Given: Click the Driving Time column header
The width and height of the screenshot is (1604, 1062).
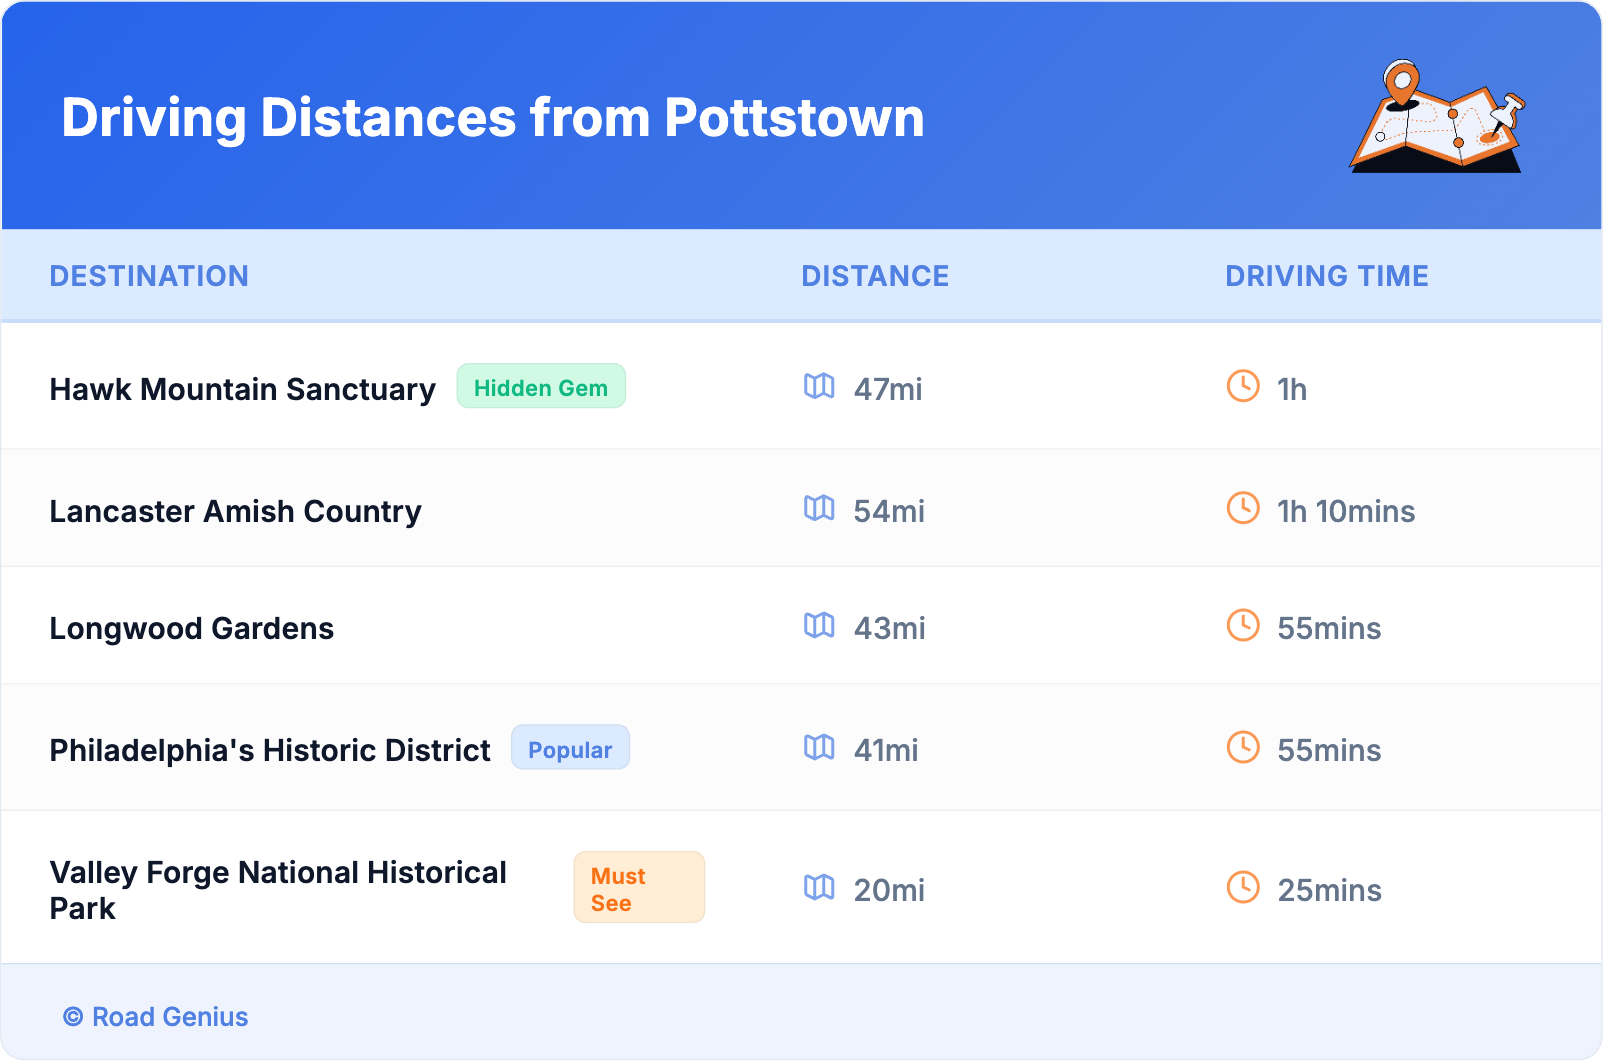Looking at the screenshot, I should click(1327, 276).
